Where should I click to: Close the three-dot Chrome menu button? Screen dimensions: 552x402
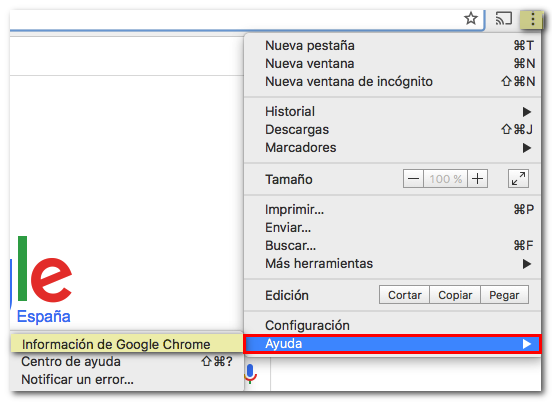[533, 19]
